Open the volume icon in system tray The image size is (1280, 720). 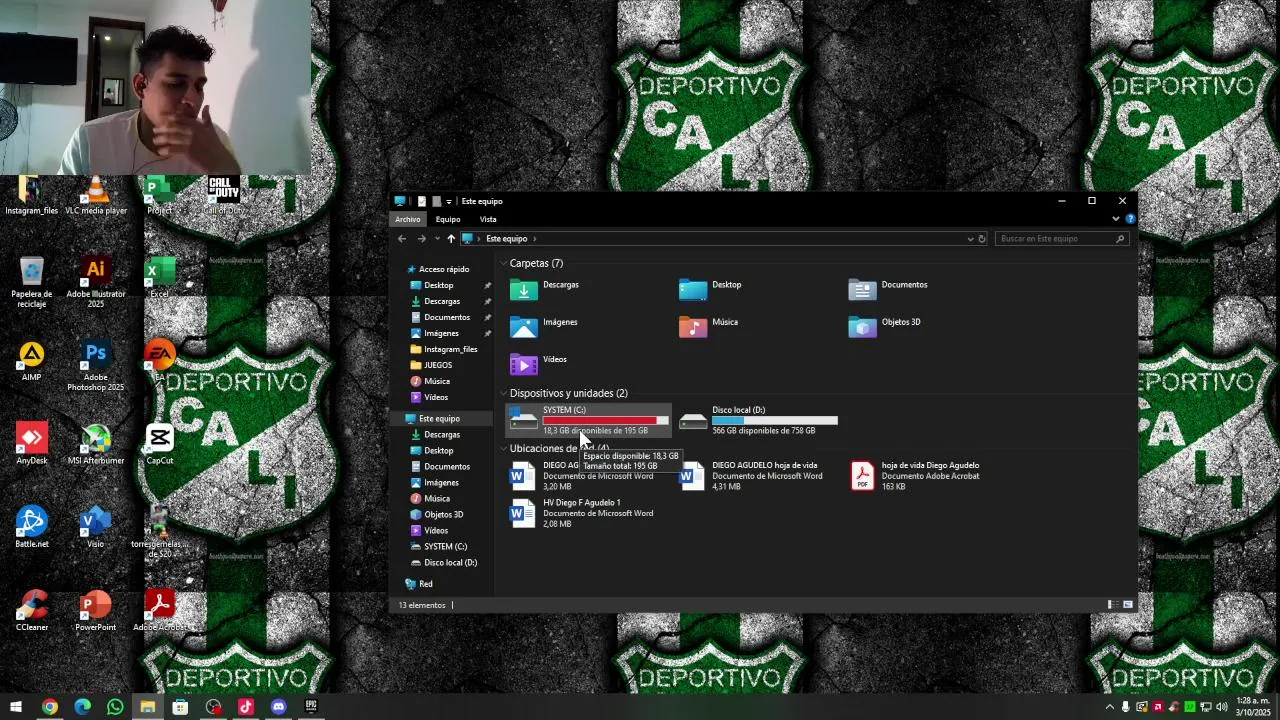pyautogui.click(x=1221, y=707)
